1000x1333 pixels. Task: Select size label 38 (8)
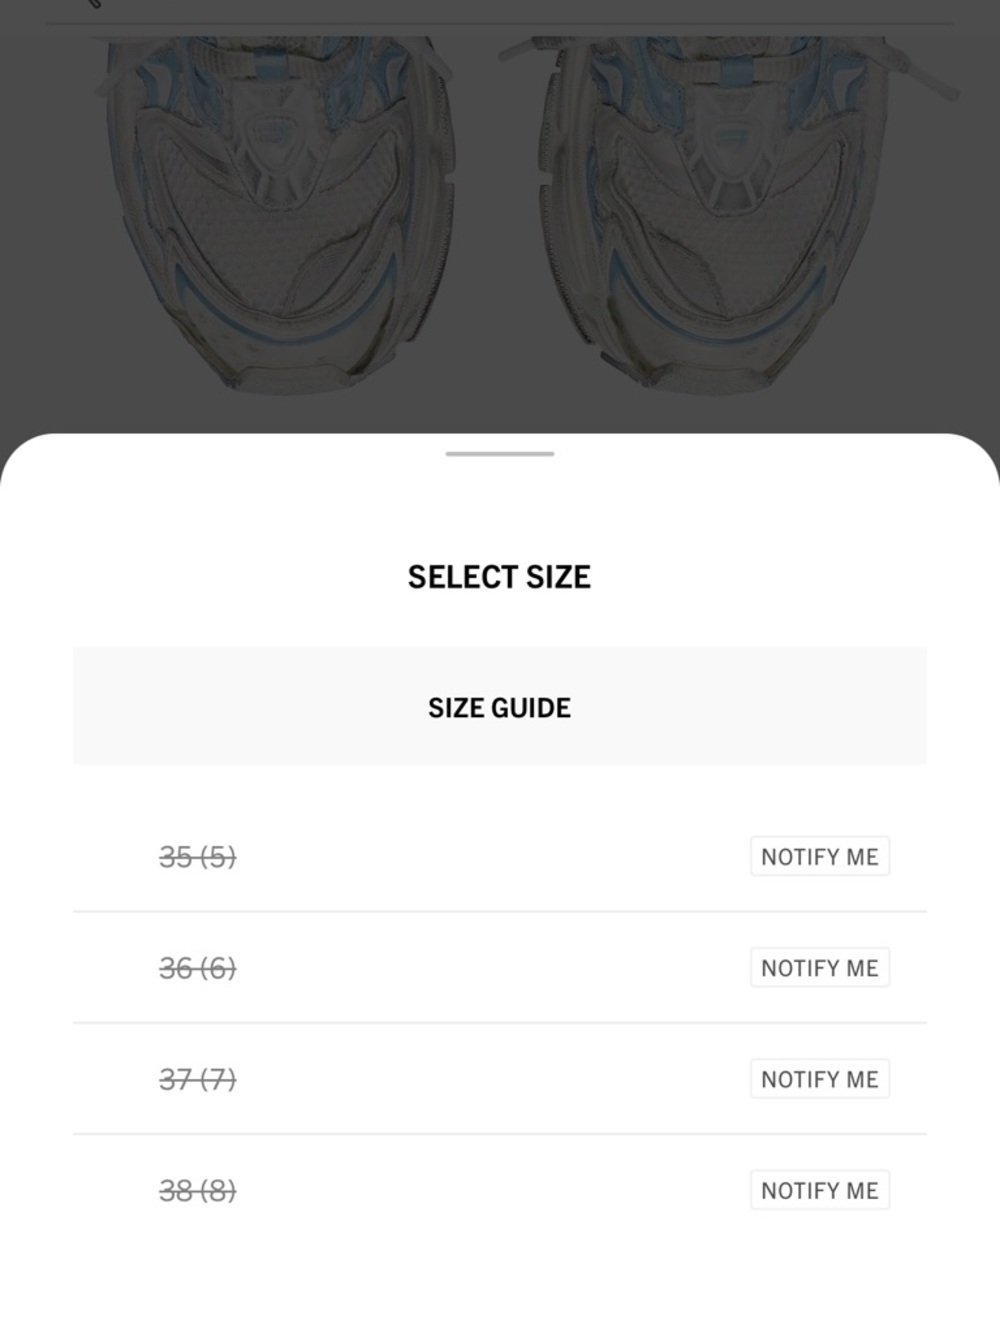point(198,1190)
